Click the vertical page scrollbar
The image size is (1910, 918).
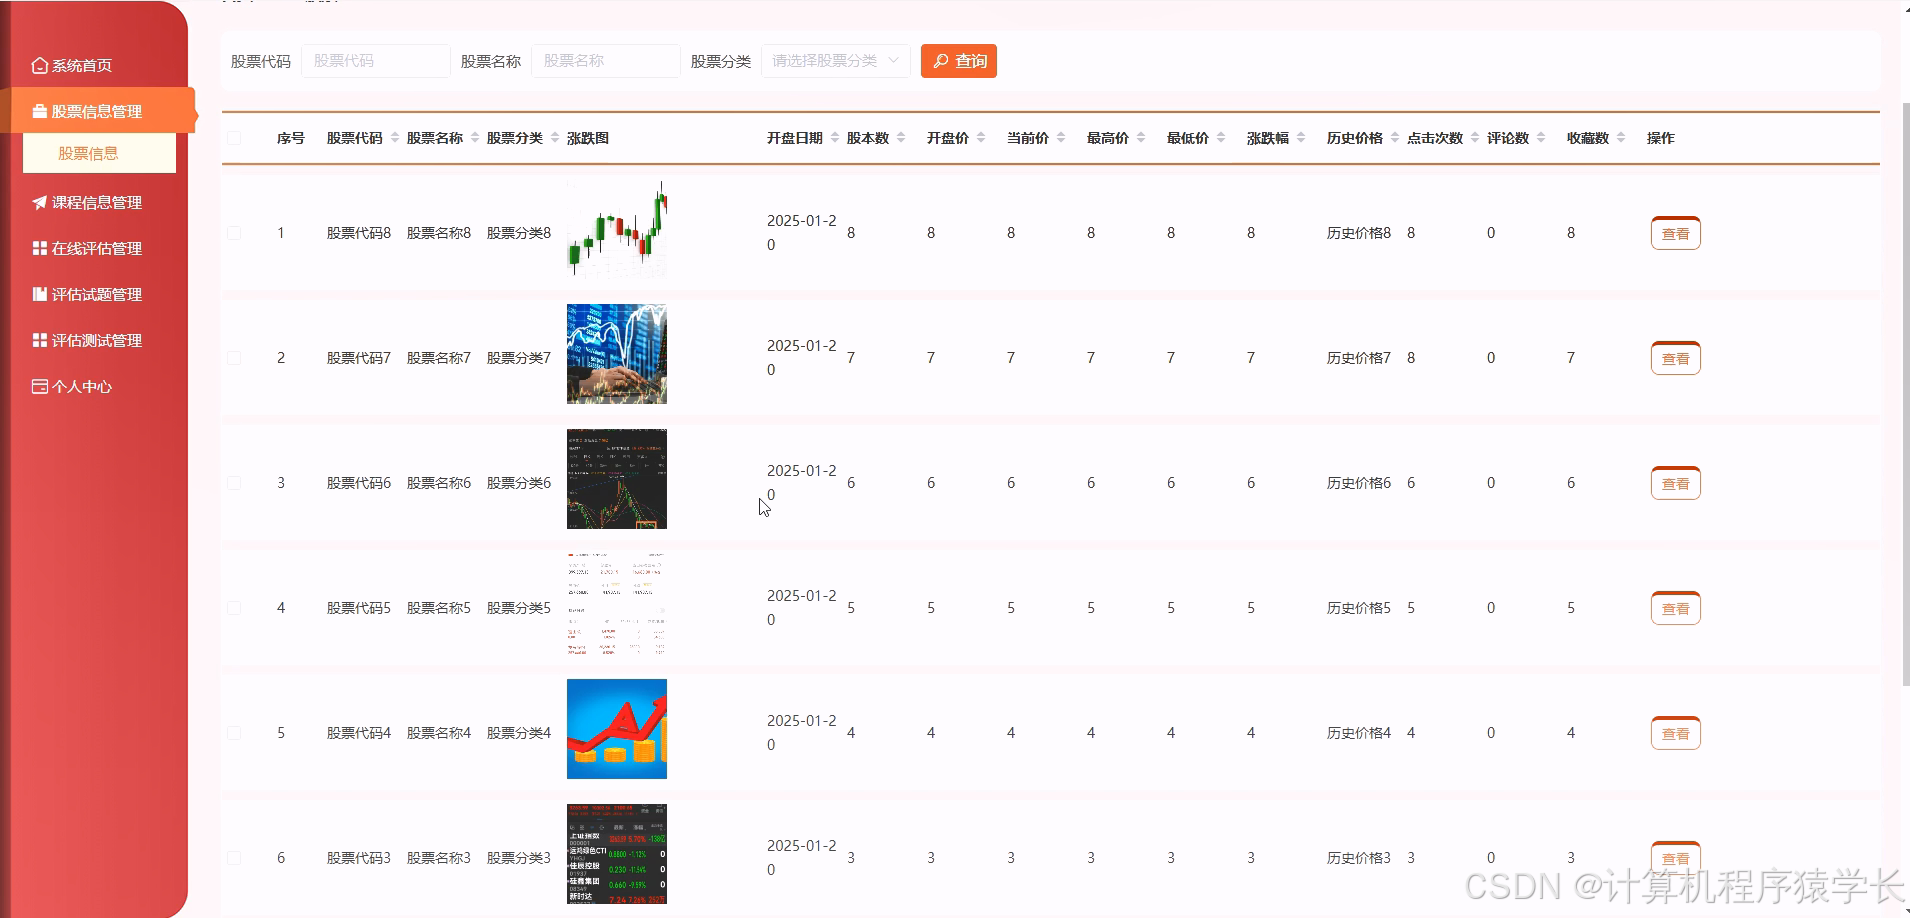[1905, 394]
